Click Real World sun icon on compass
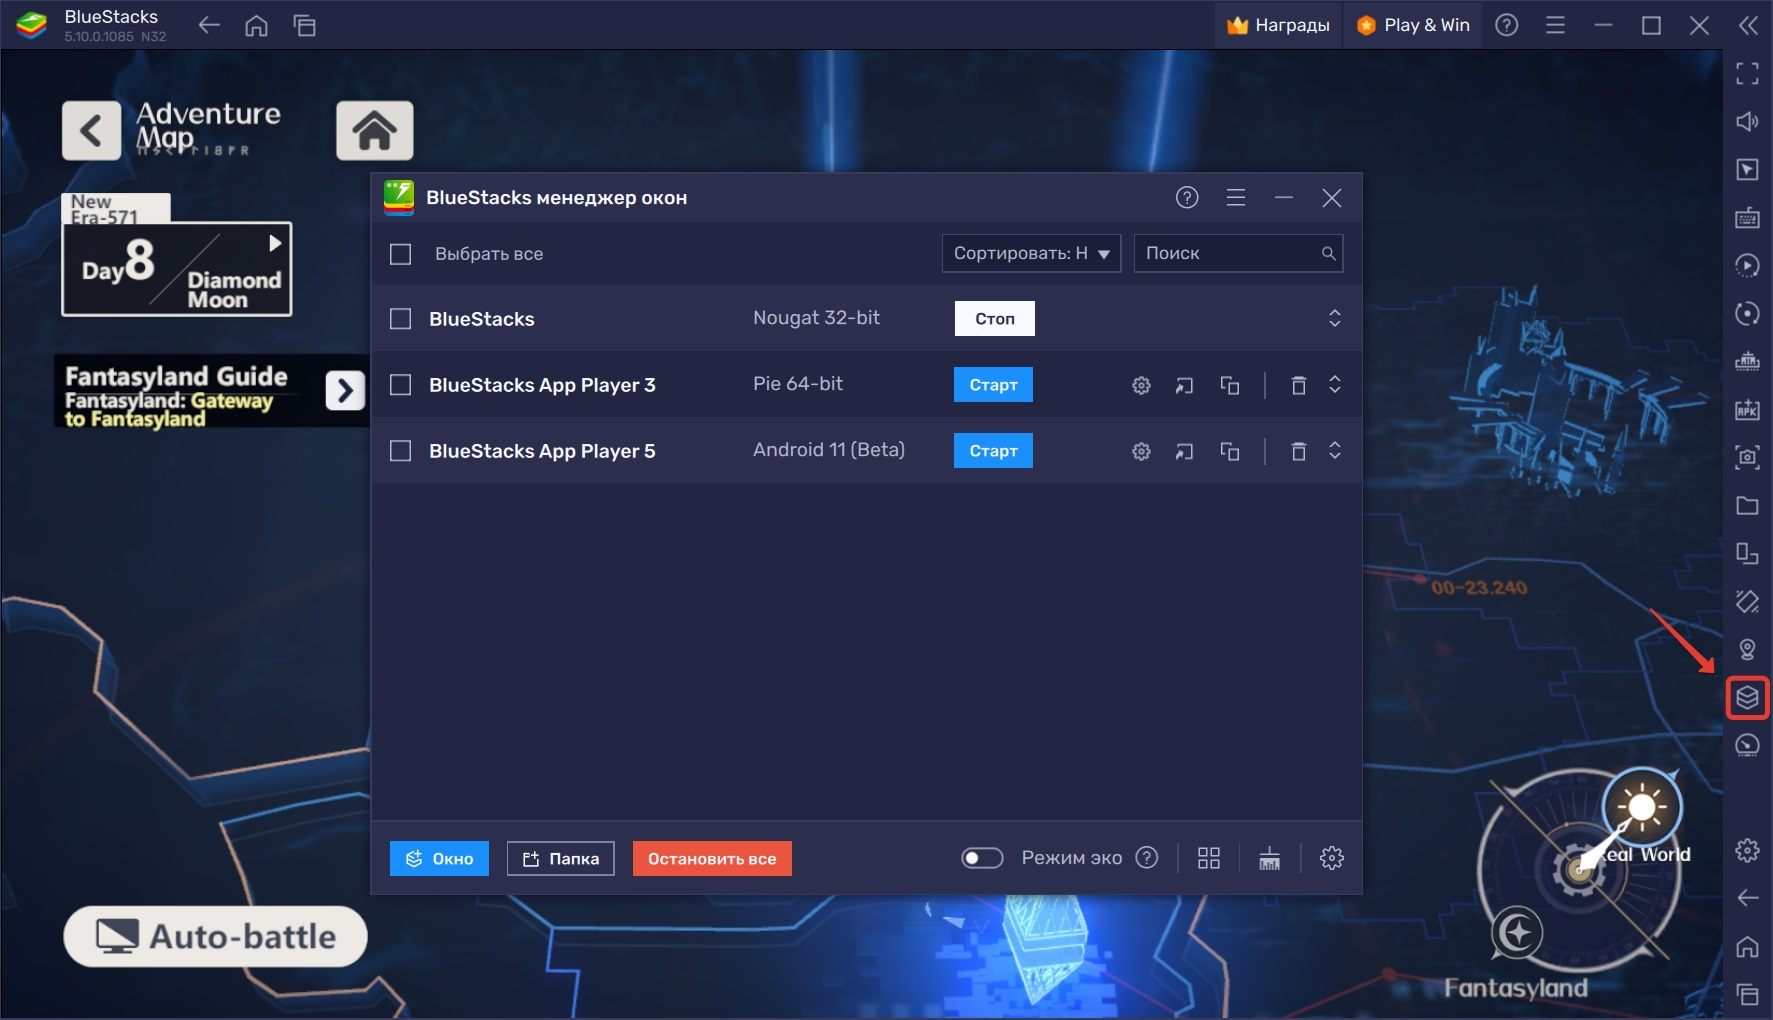Viewport: 1773px width, 1020px height. [1641, 808]
